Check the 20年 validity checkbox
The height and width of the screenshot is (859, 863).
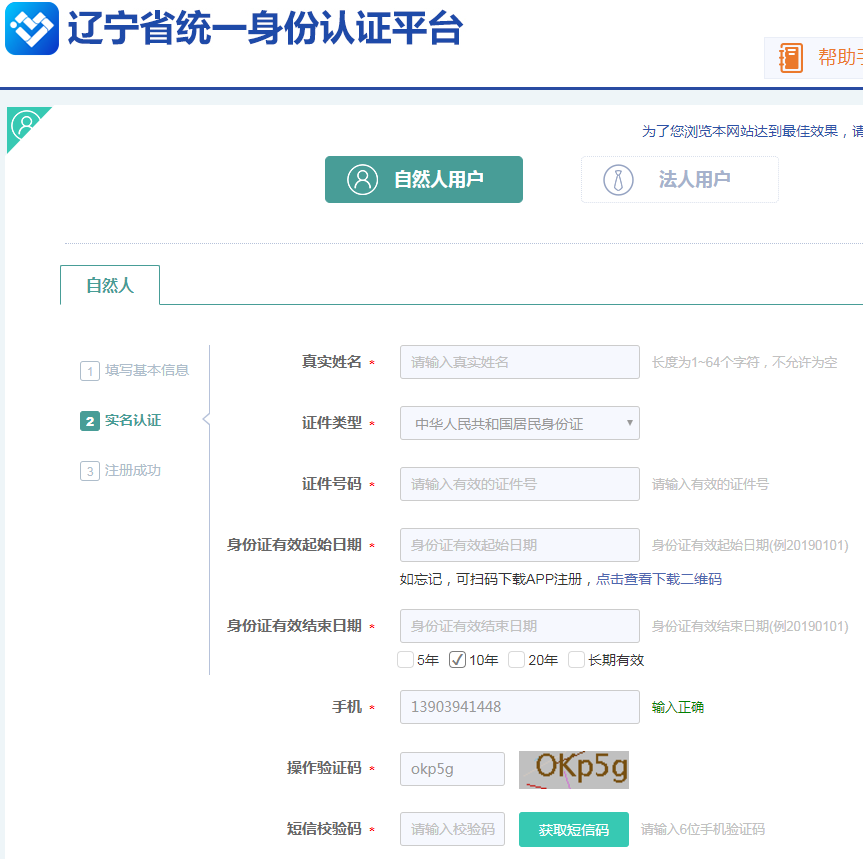click(516, 659)
